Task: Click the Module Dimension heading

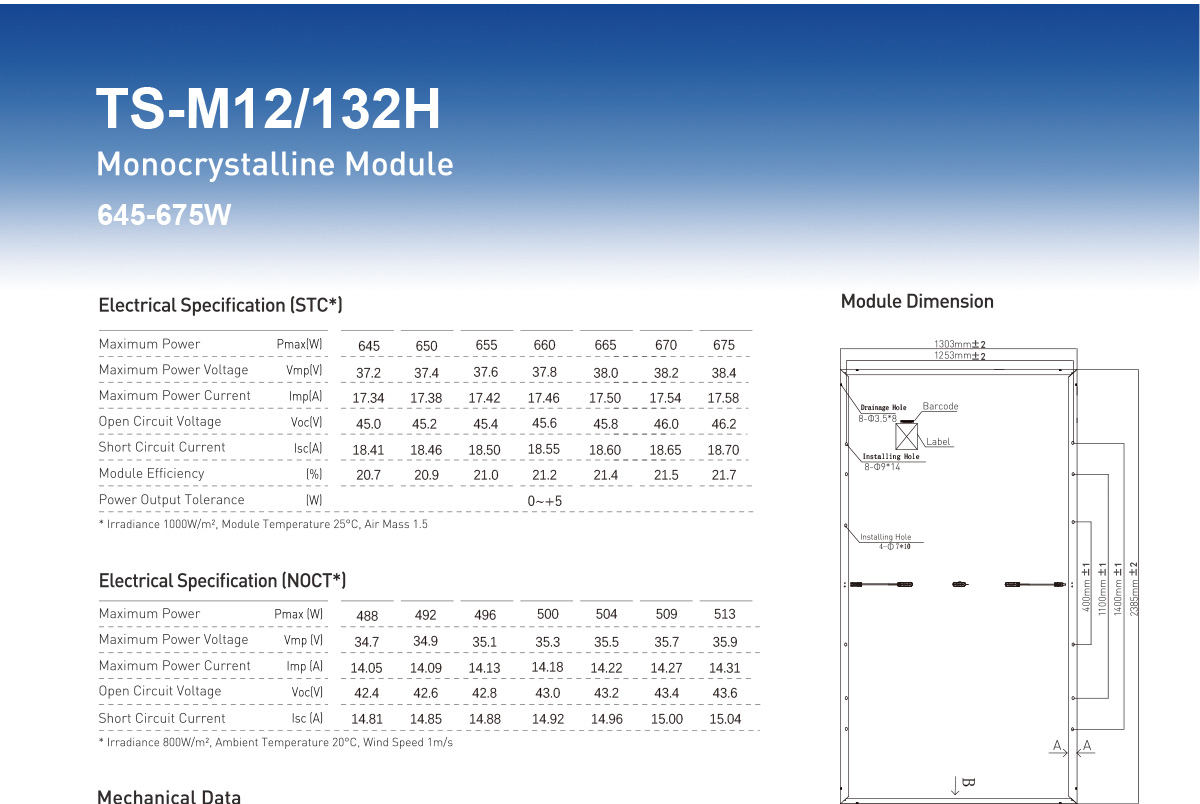Action: [917, 301]
